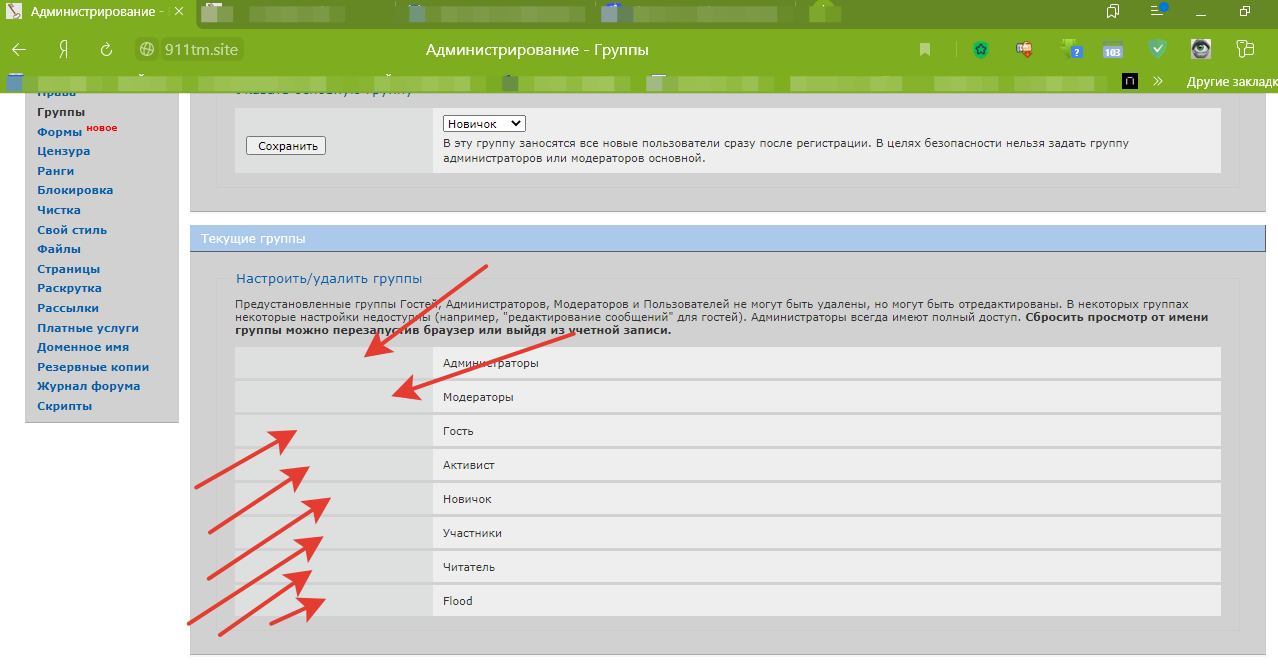The height and width of the screenshot is (664, 1278).
Task: Open the green shield star extension
Action: tap(980, 50)
